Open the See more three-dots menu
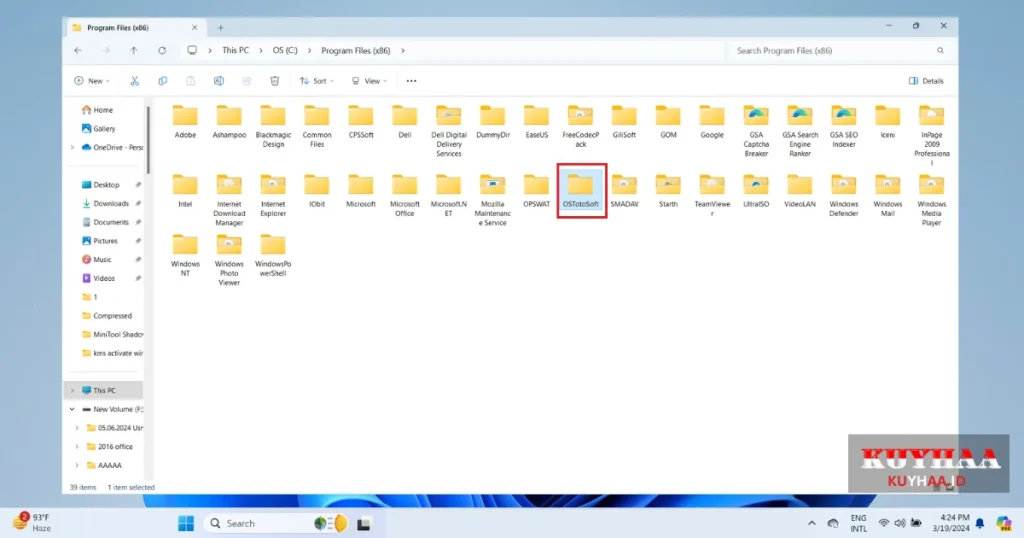Image resolution: width=1024 pixels, height=538 pixels. [411, 81]
